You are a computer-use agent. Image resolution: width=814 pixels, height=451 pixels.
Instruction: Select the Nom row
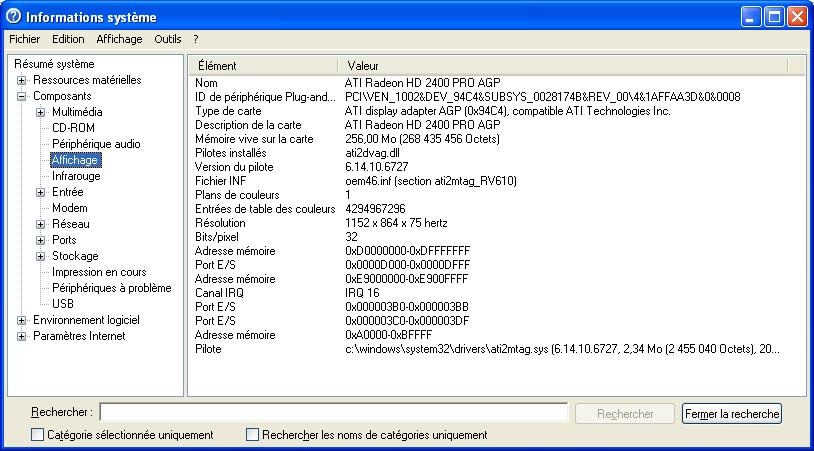[x=497, y=83]
